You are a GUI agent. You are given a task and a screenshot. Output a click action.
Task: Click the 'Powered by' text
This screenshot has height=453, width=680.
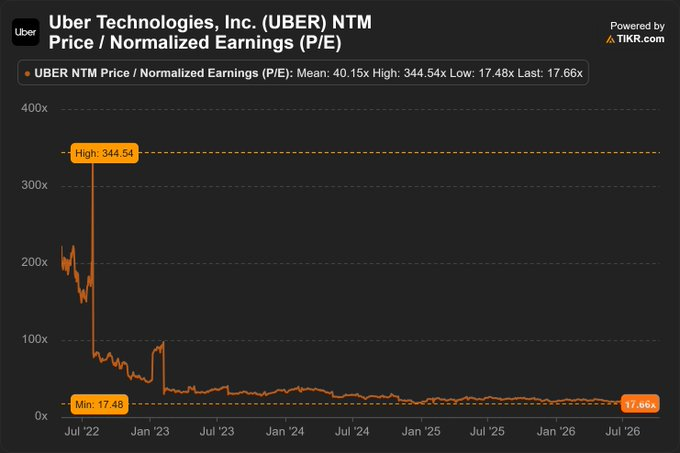637,26
